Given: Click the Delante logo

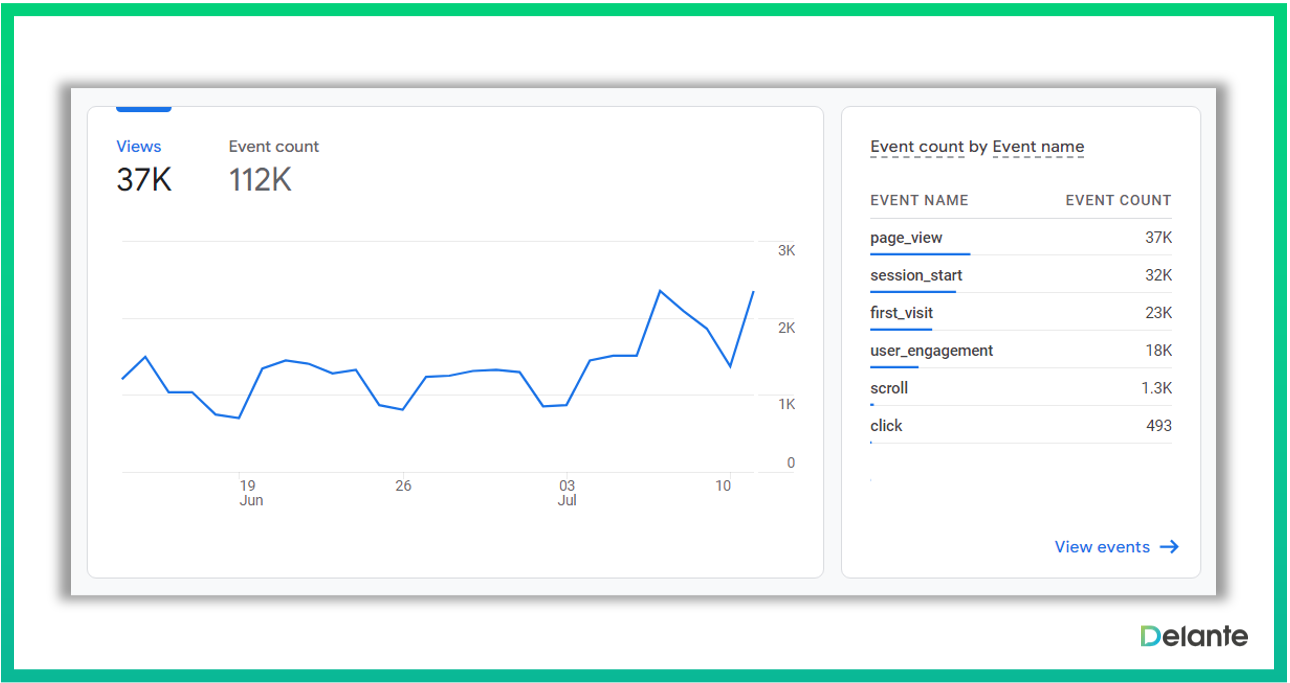Looking at the screenshot, I should coord(1193,636).
